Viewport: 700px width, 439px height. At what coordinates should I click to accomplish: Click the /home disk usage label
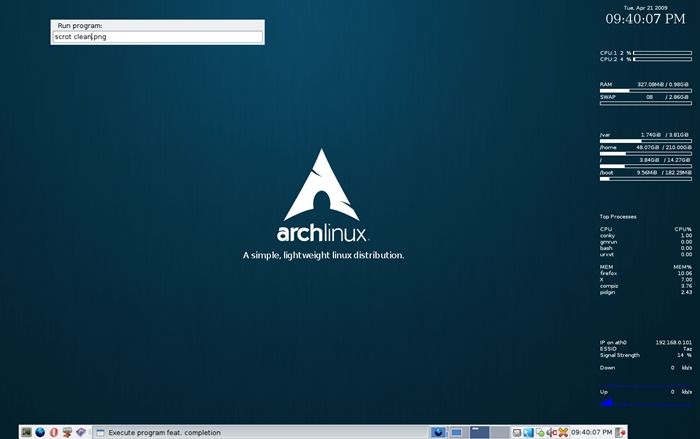coord(608,147)
